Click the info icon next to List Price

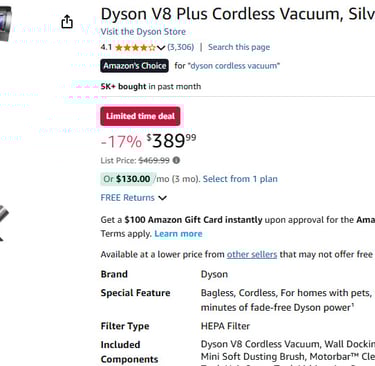tap(176, 160)
